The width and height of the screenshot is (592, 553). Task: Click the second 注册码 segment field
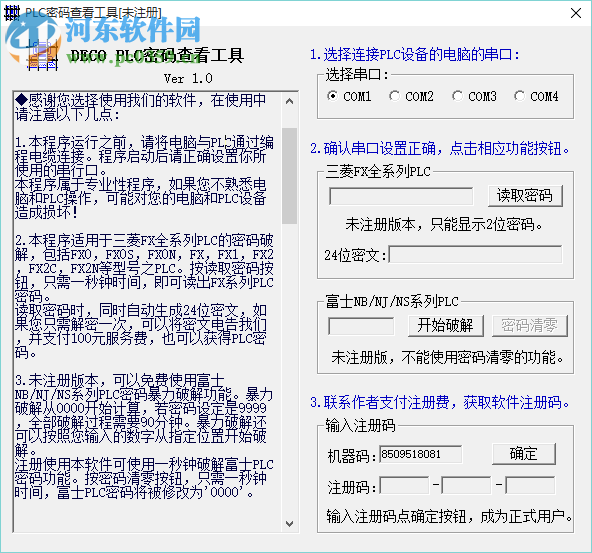coord(466,485)
